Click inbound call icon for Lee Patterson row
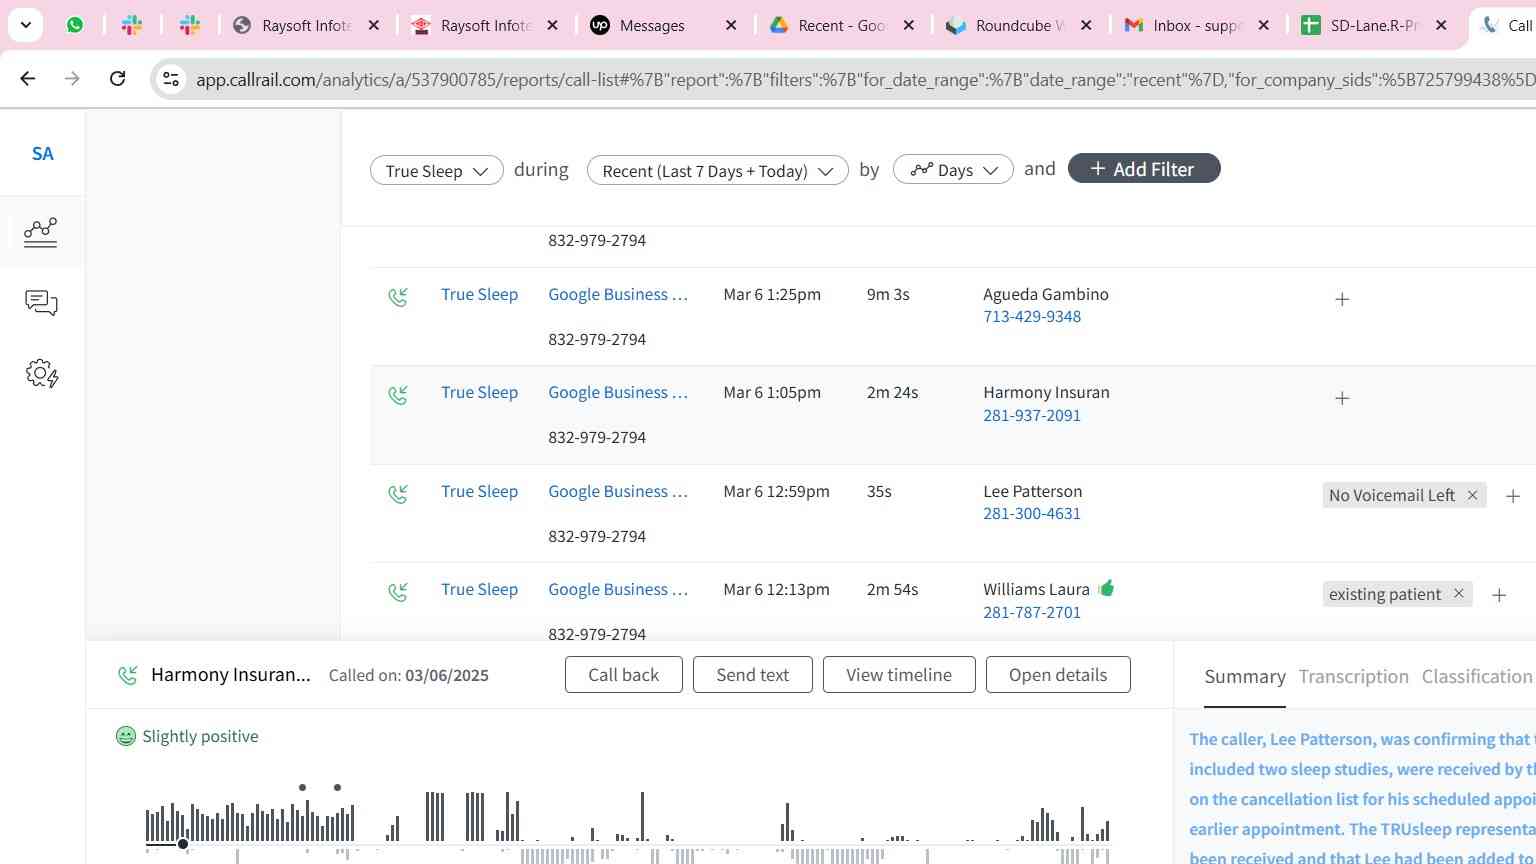Image resolution: width=1536 pixels, height=864 pixels. click(398, 494)
